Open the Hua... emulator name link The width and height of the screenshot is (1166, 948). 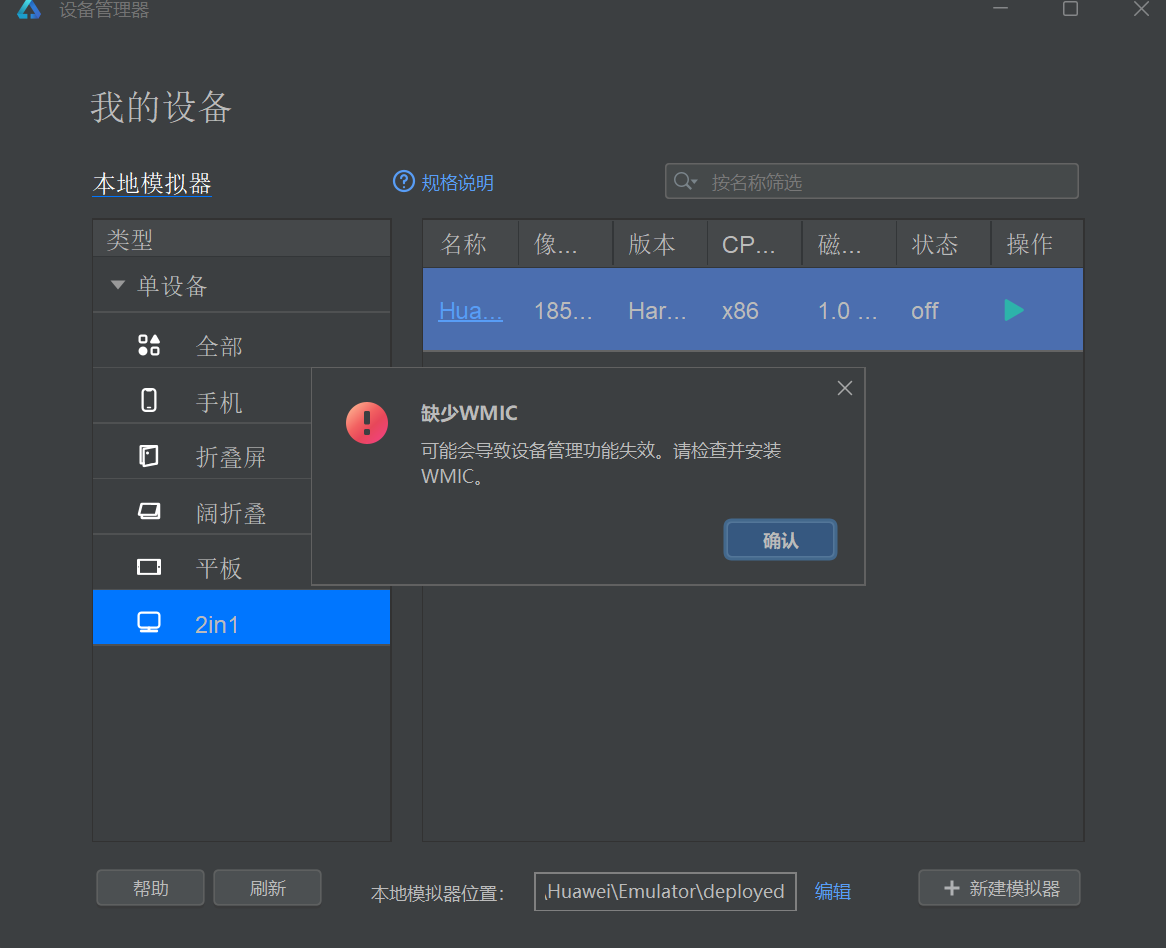click(471, 311)
